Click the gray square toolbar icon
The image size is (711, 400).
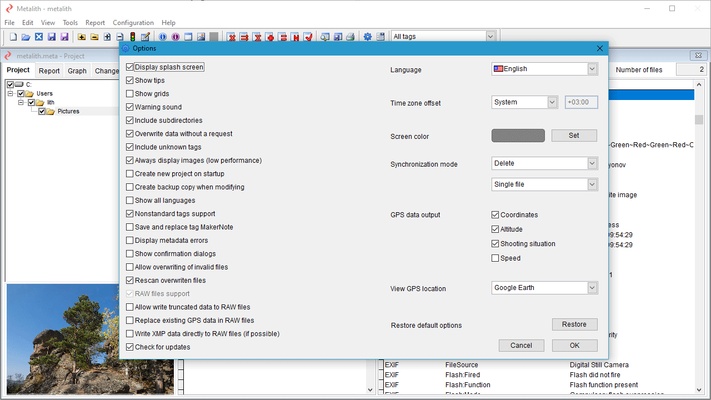214,37
